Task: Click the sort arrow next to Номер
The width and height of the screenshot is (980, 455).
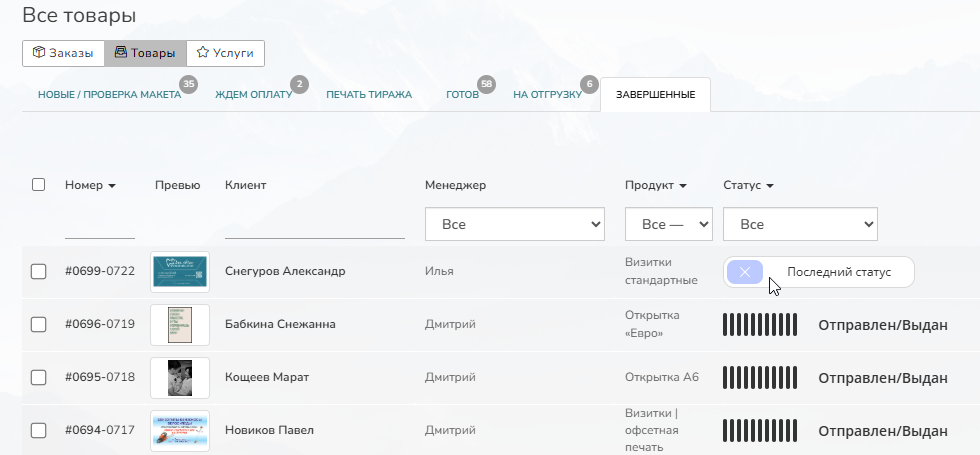Action: click(112, 186)
